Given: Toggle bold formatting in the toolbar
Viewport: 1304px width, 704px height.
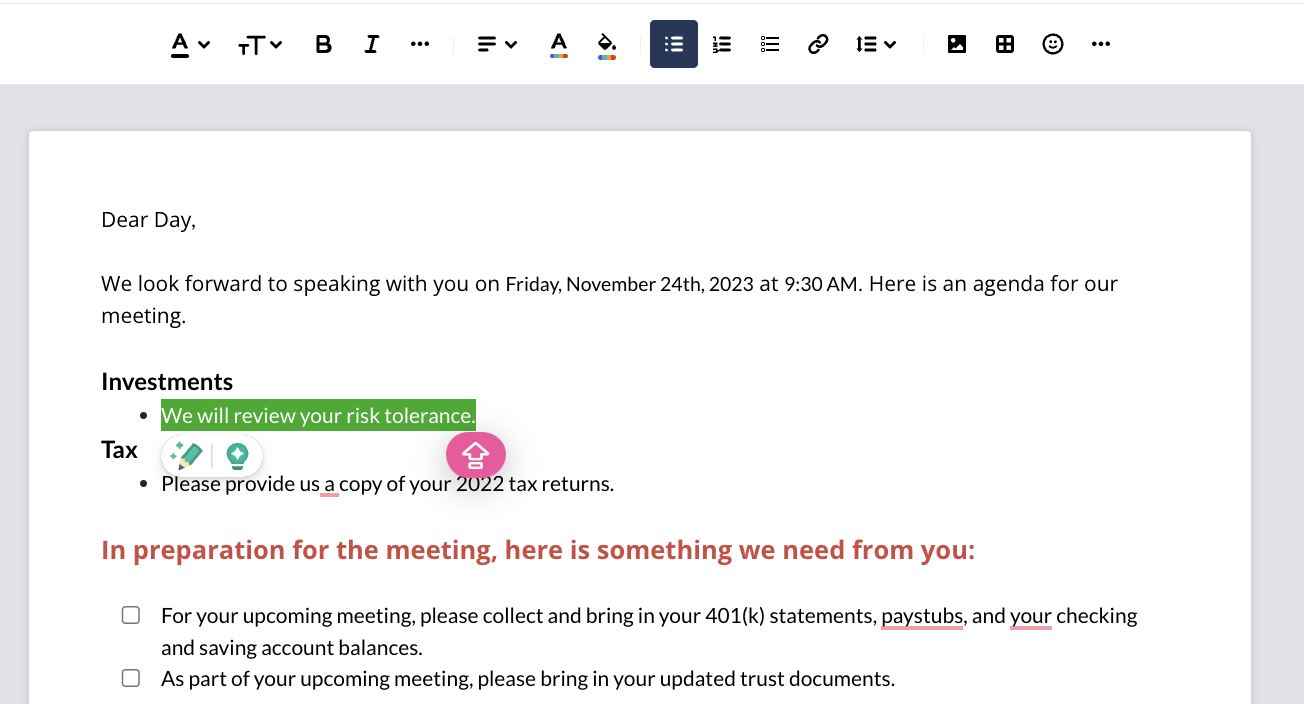Looking at the screenshot, I should pos(323,44).
